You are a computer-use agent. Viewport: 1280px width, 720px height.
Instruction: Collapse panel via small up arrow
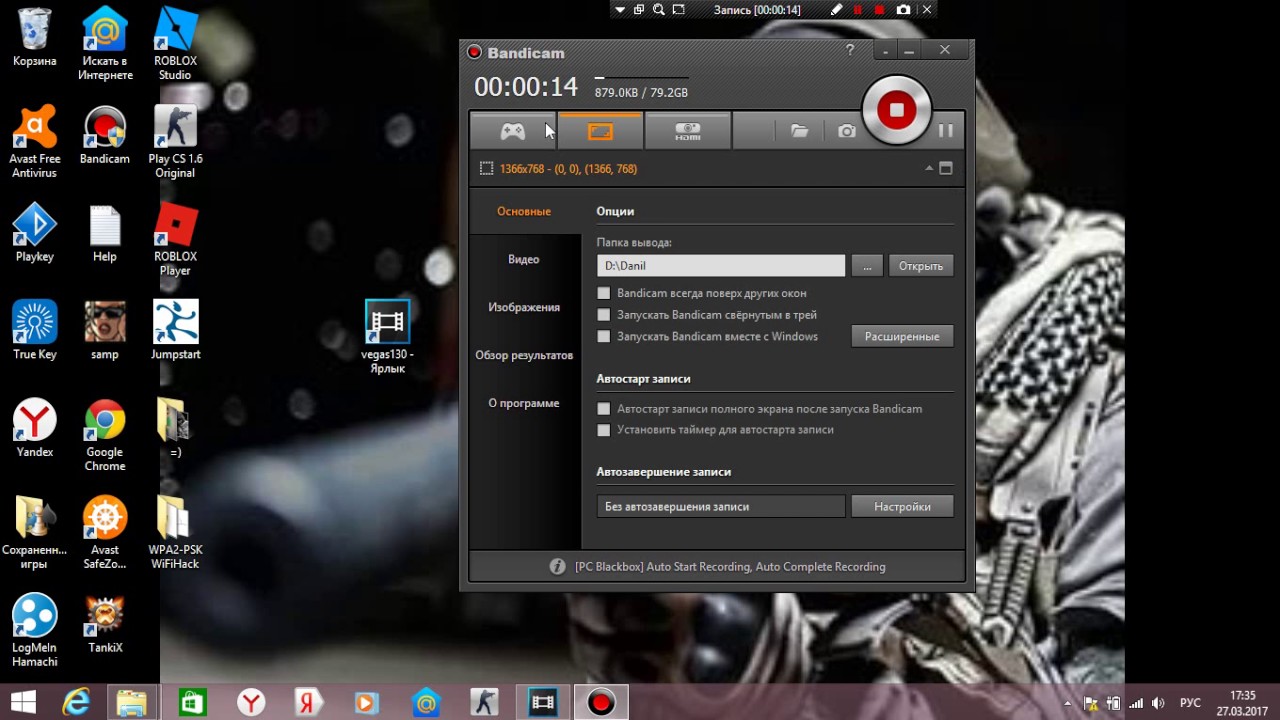[x=929, y=169]
